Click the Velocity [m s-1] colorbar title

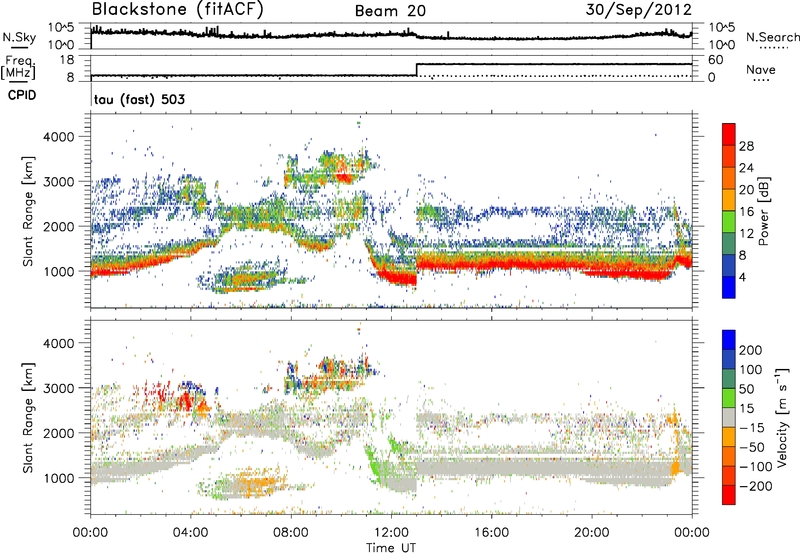coord(782,418)
